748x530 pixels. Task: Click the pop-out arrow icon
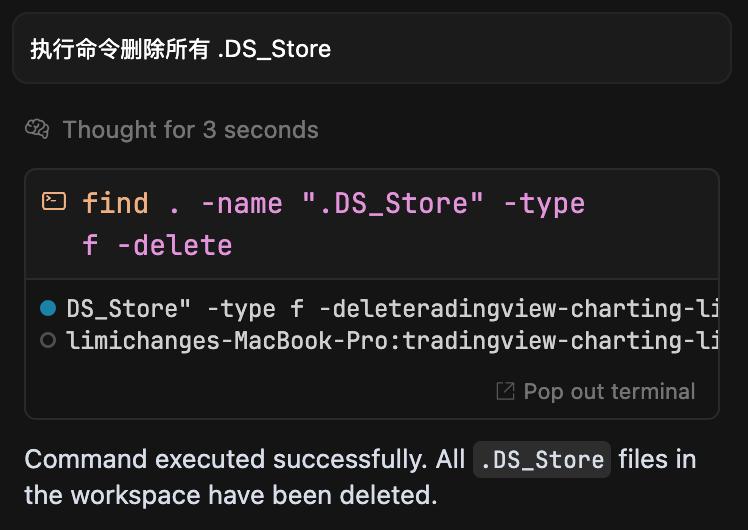pyautogui.click(x=506, y=390)
